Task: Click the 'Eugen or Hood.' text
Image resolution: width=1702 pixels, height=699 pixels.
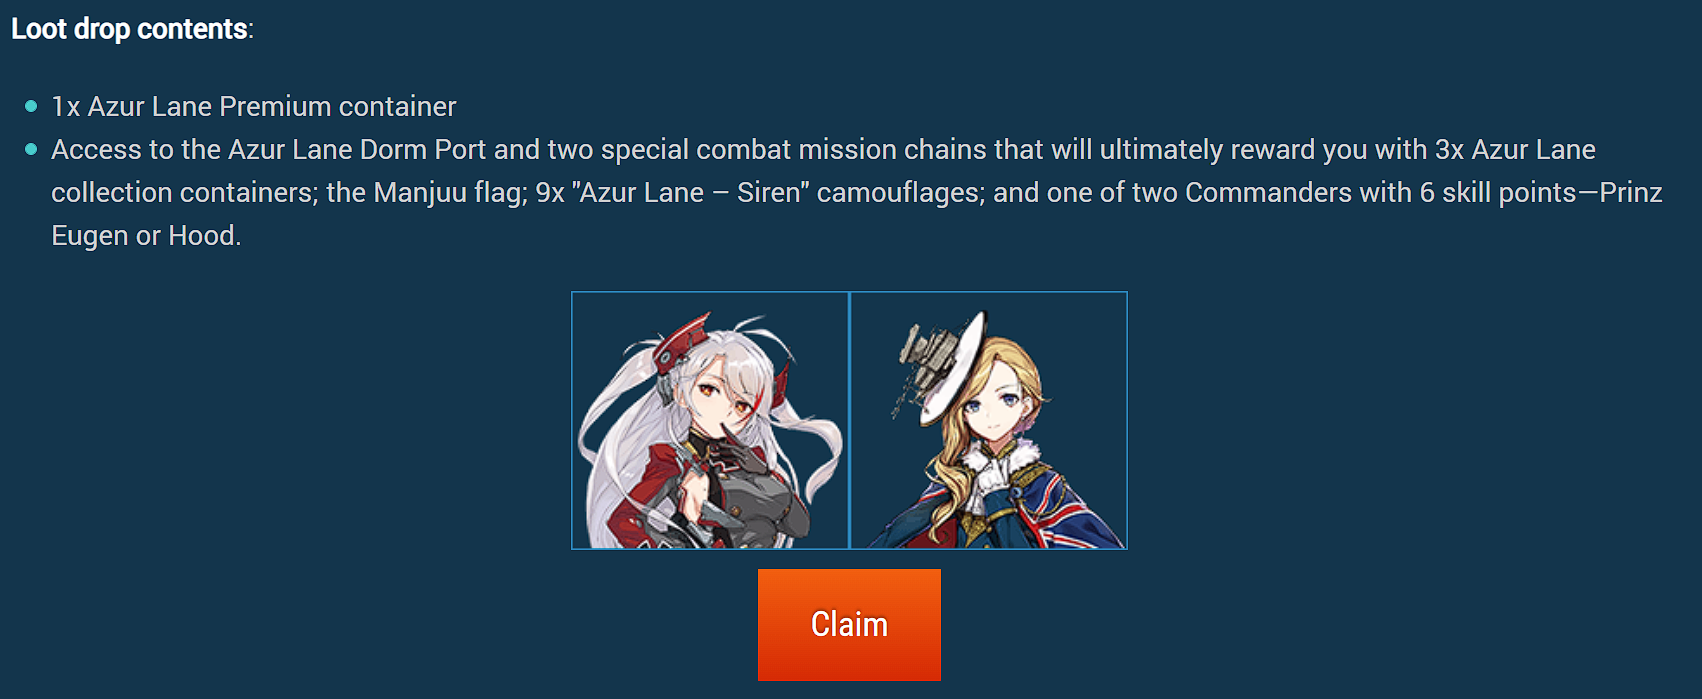Action: point(146,235)
